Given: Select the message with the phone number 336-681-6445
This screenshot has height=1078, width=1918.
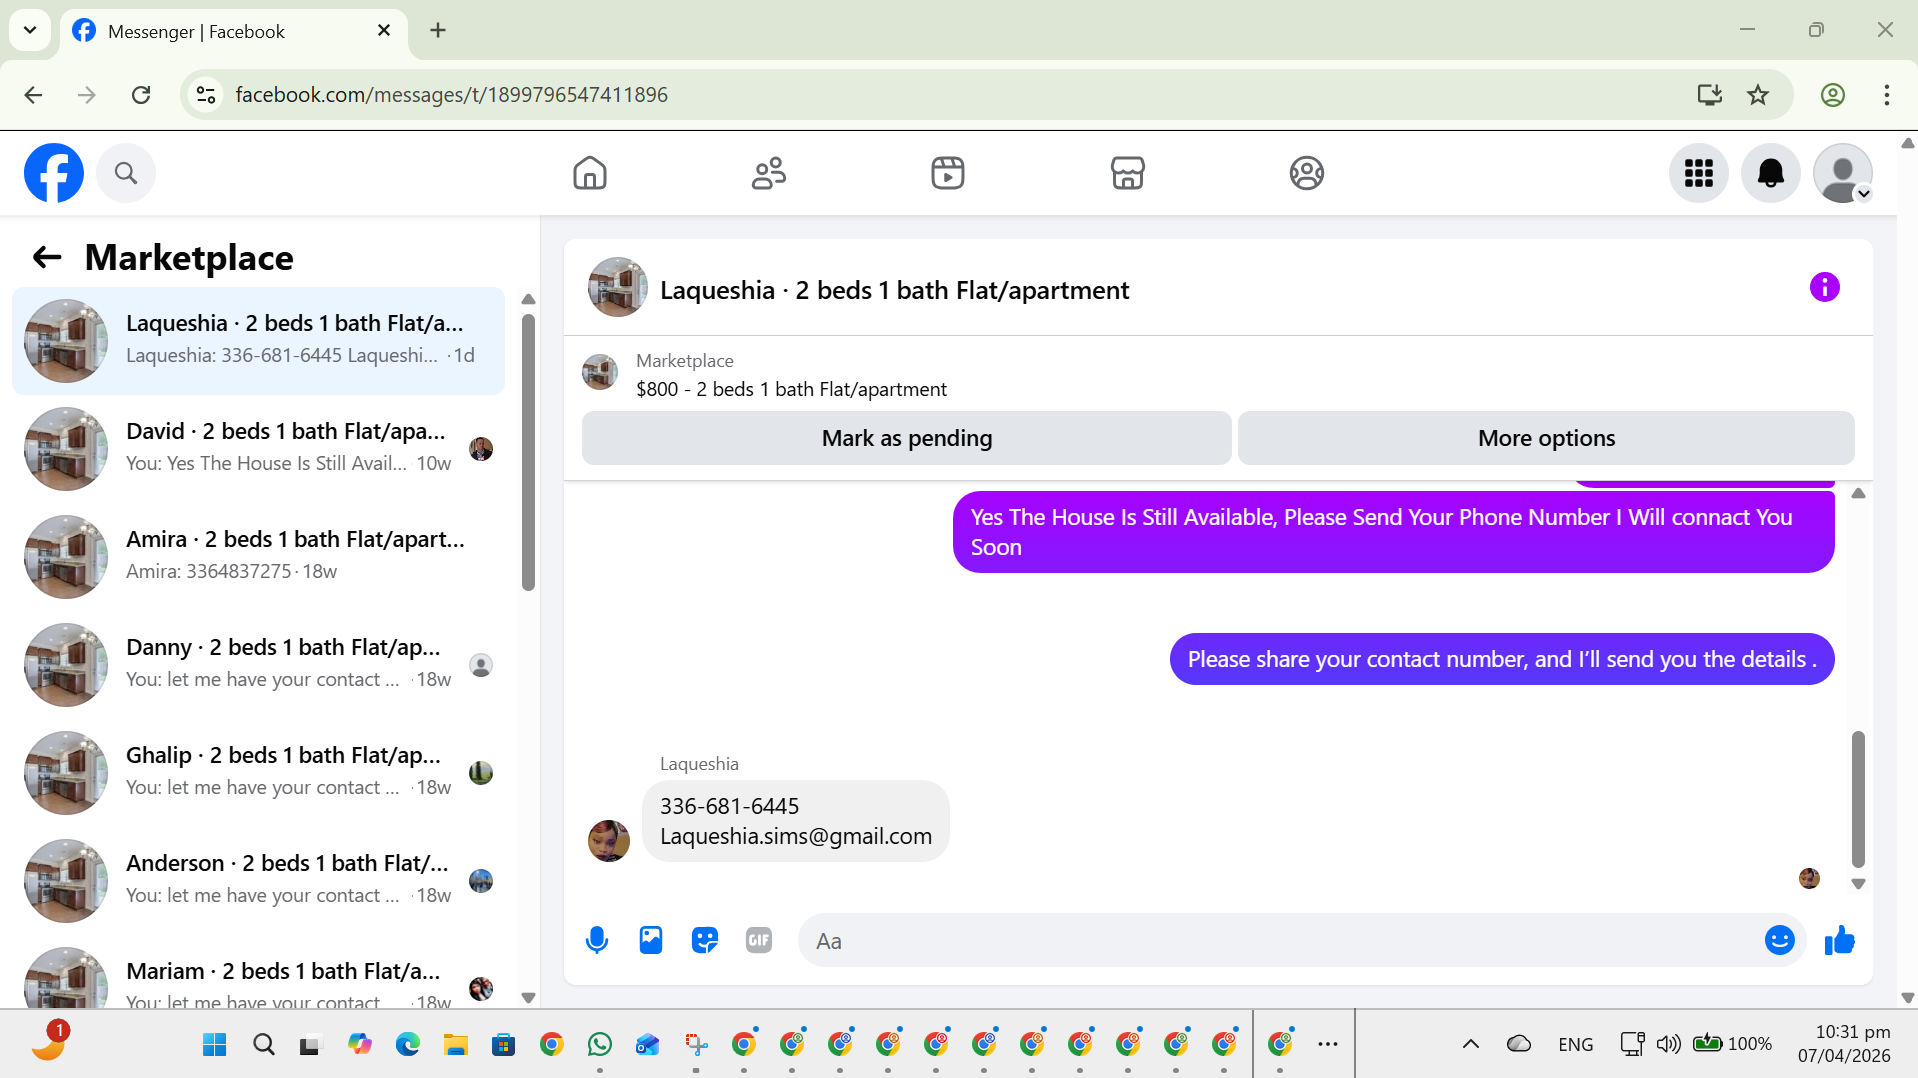Looking at the screenshot, I should coord(795,821).
